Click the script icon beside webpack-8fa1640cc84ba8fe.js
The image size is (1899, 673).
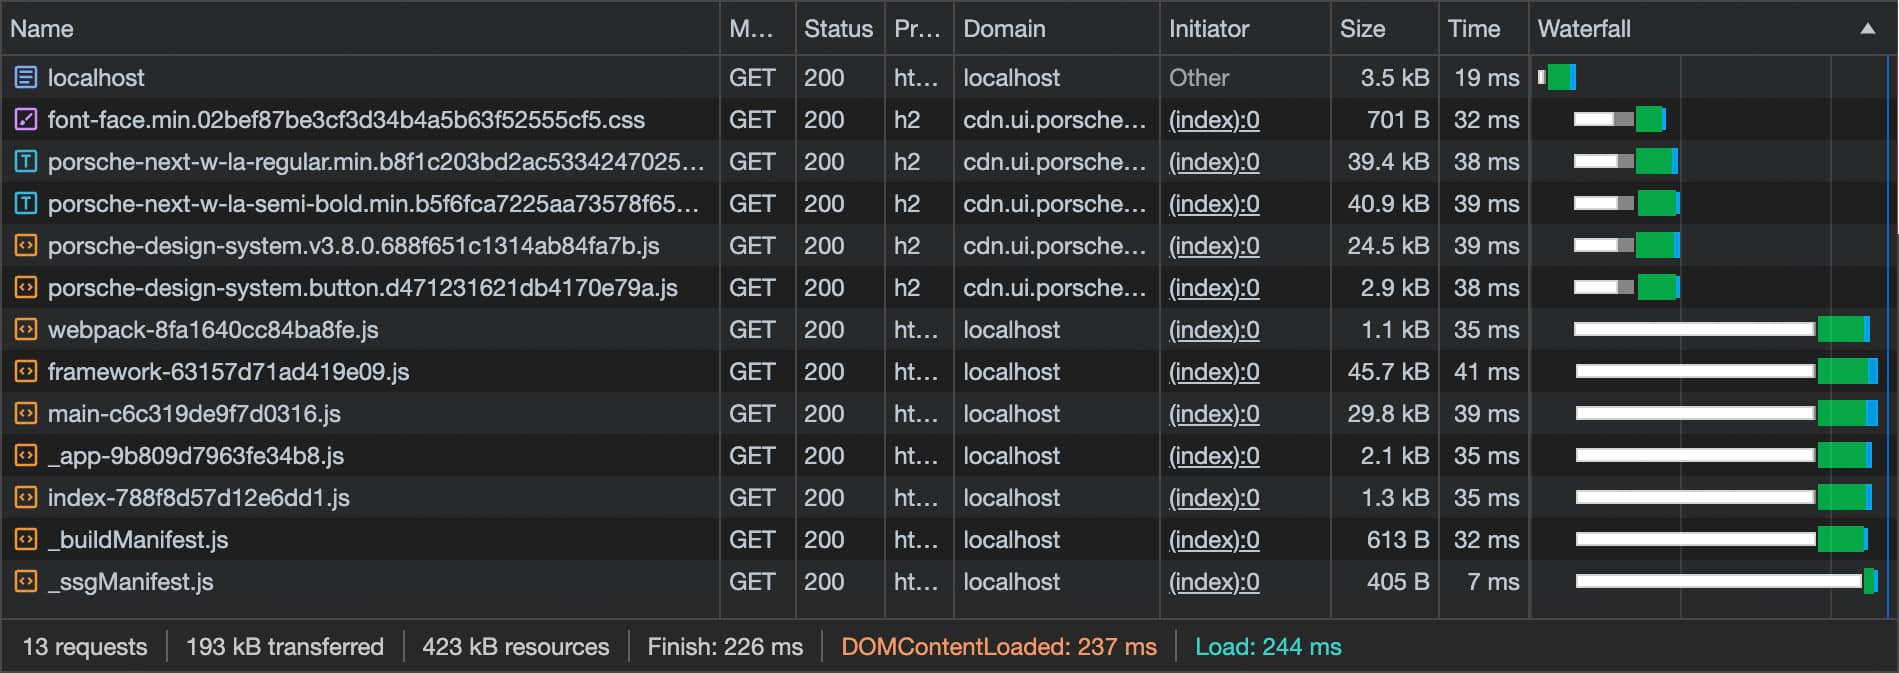[24, 329]
